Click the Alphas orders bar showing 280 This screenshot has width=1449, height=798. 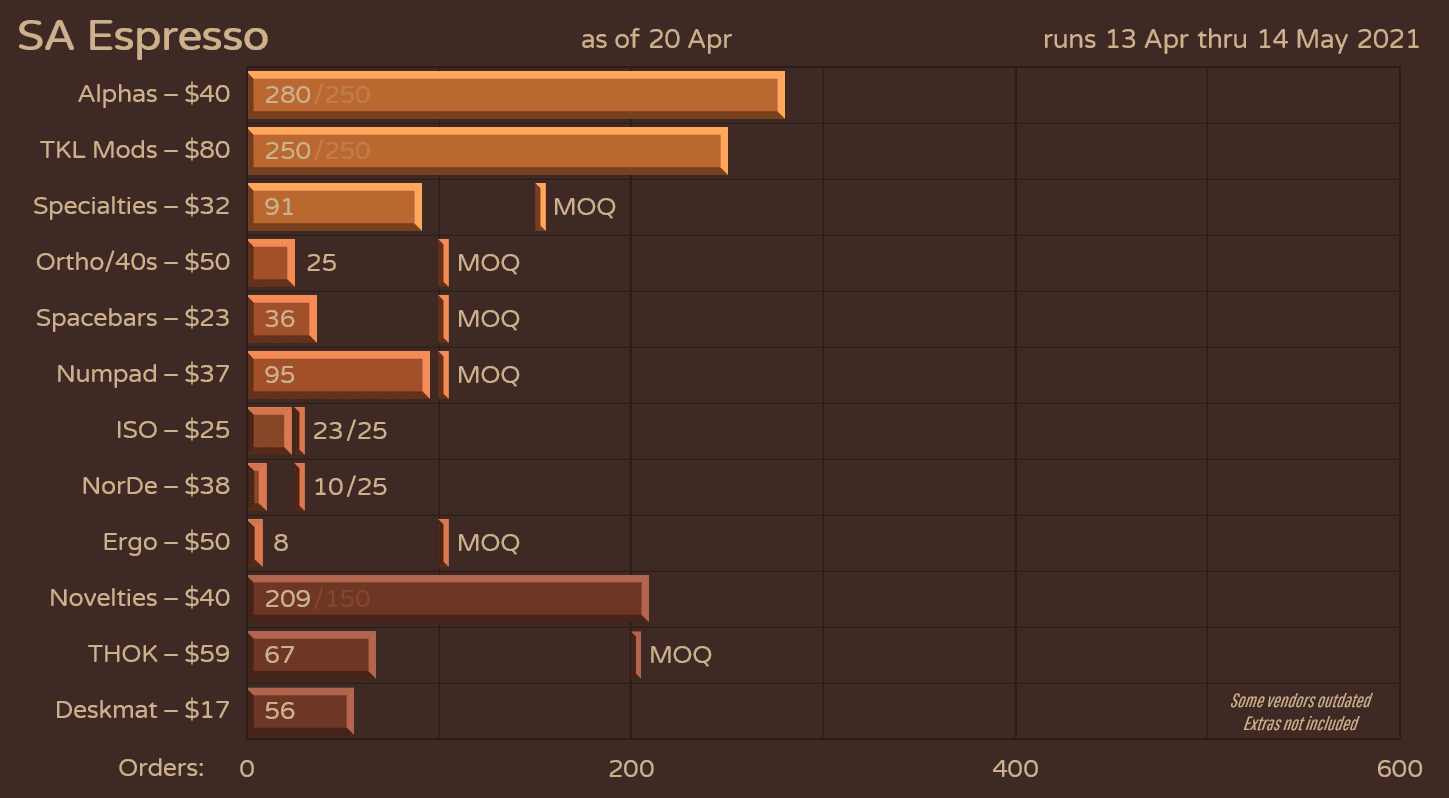click(x=515, y=95)
